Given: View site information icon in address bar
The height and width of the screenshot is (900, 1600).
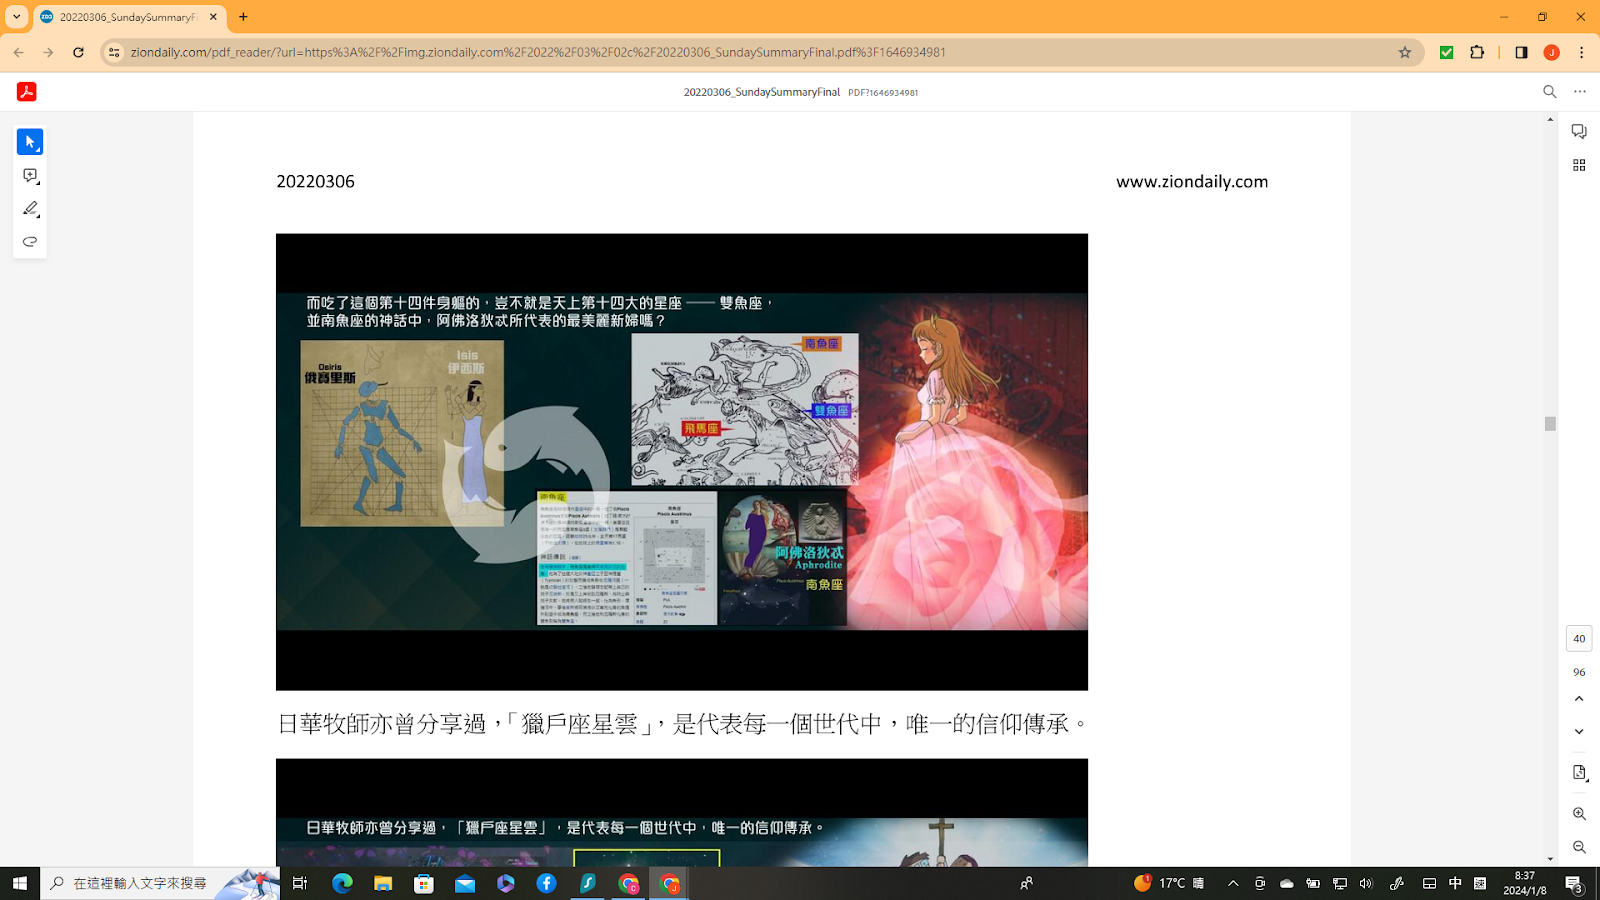Looking at the screenshot, I should [114, 52].
